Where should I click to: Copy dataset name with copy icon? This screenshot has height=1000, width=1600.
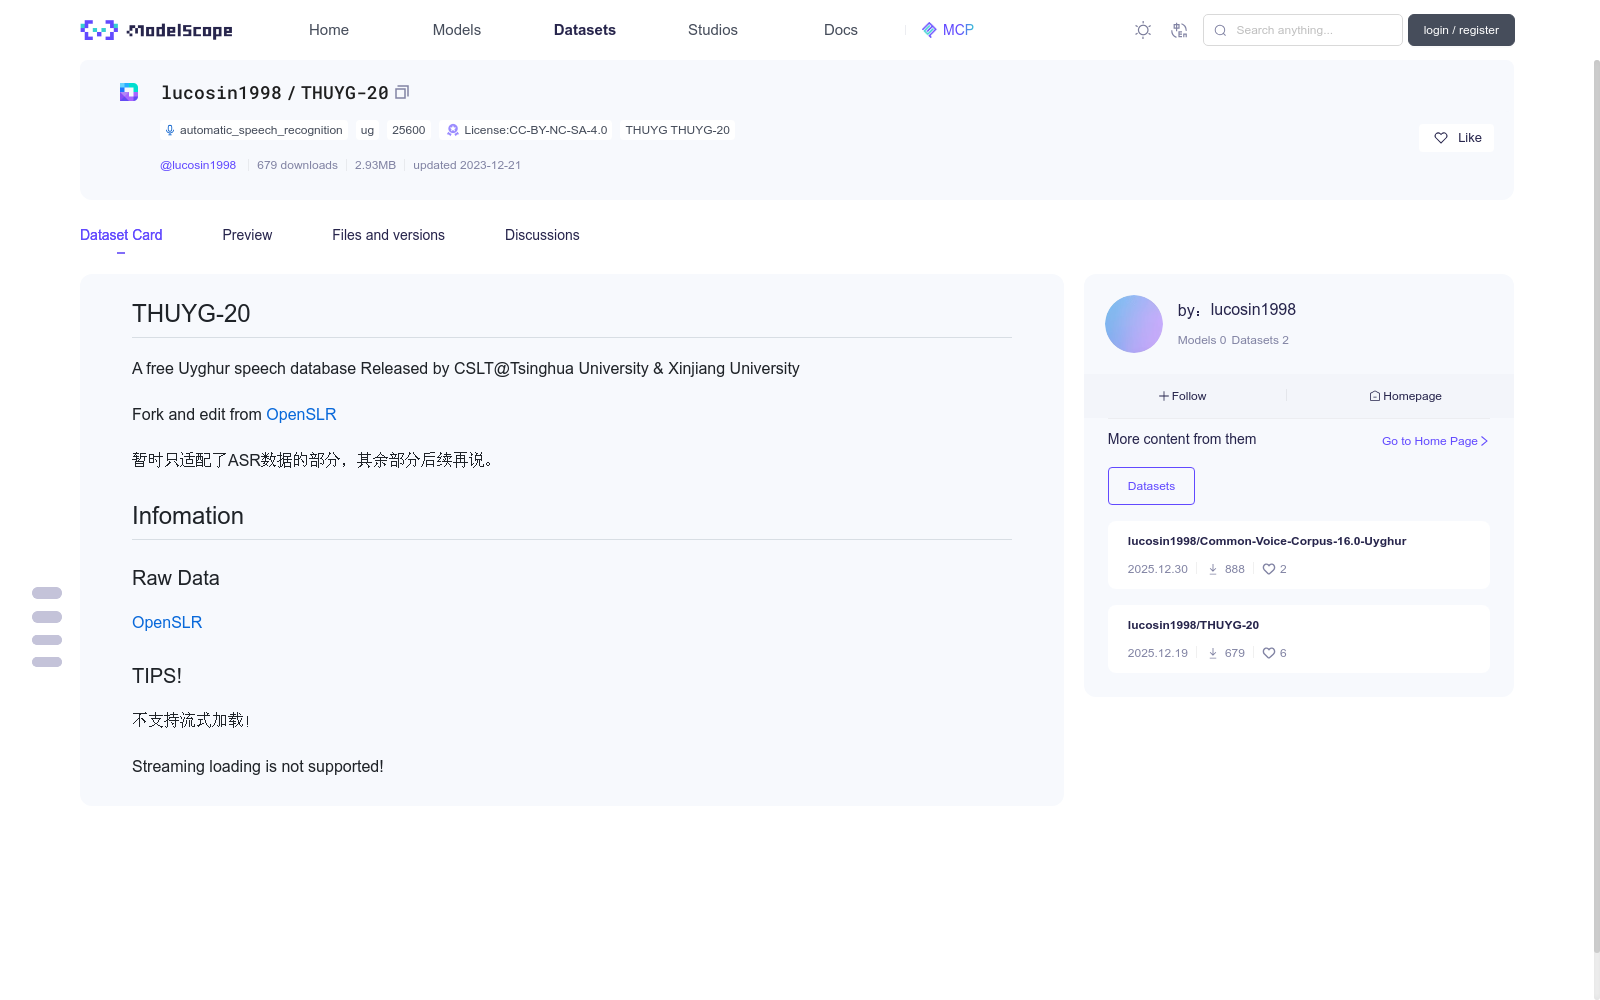[402, 92]
